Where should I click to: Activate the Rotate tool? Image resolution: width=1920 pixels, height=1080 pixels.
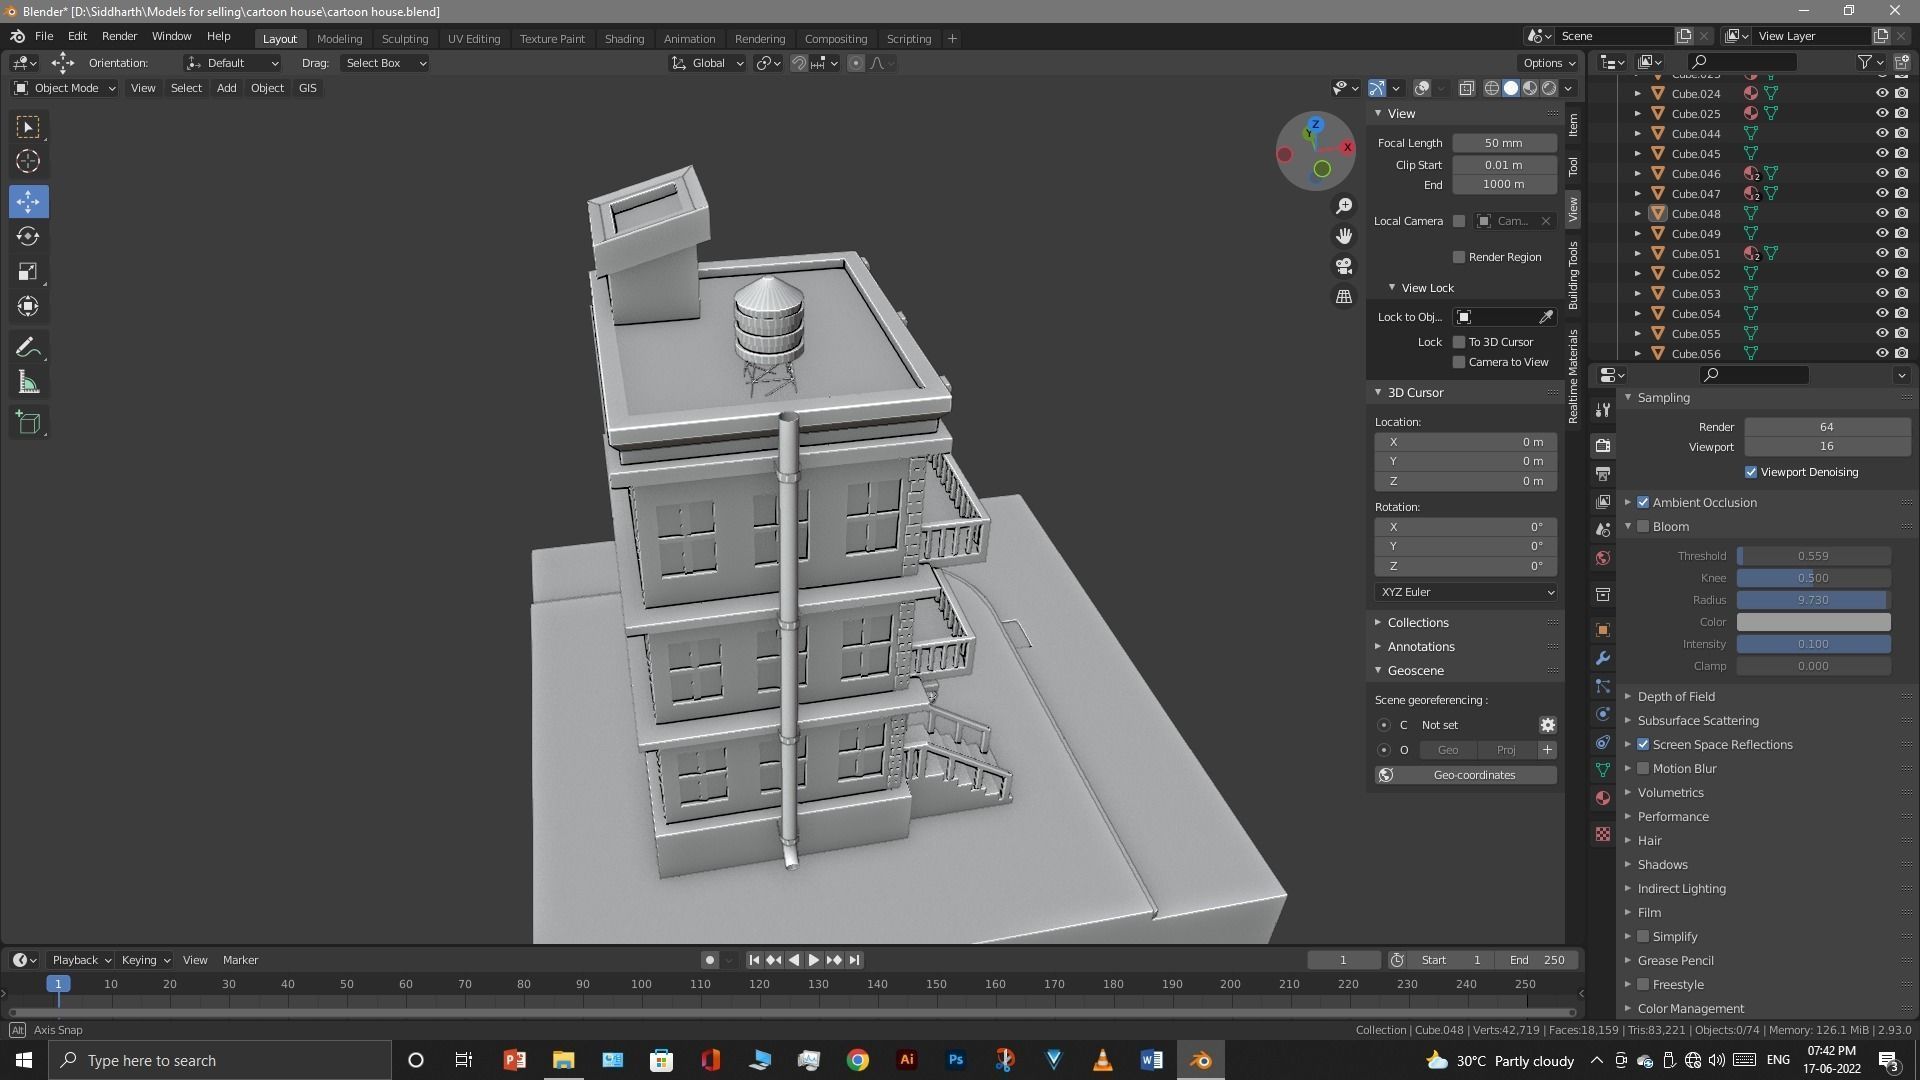tap(28, 236)
